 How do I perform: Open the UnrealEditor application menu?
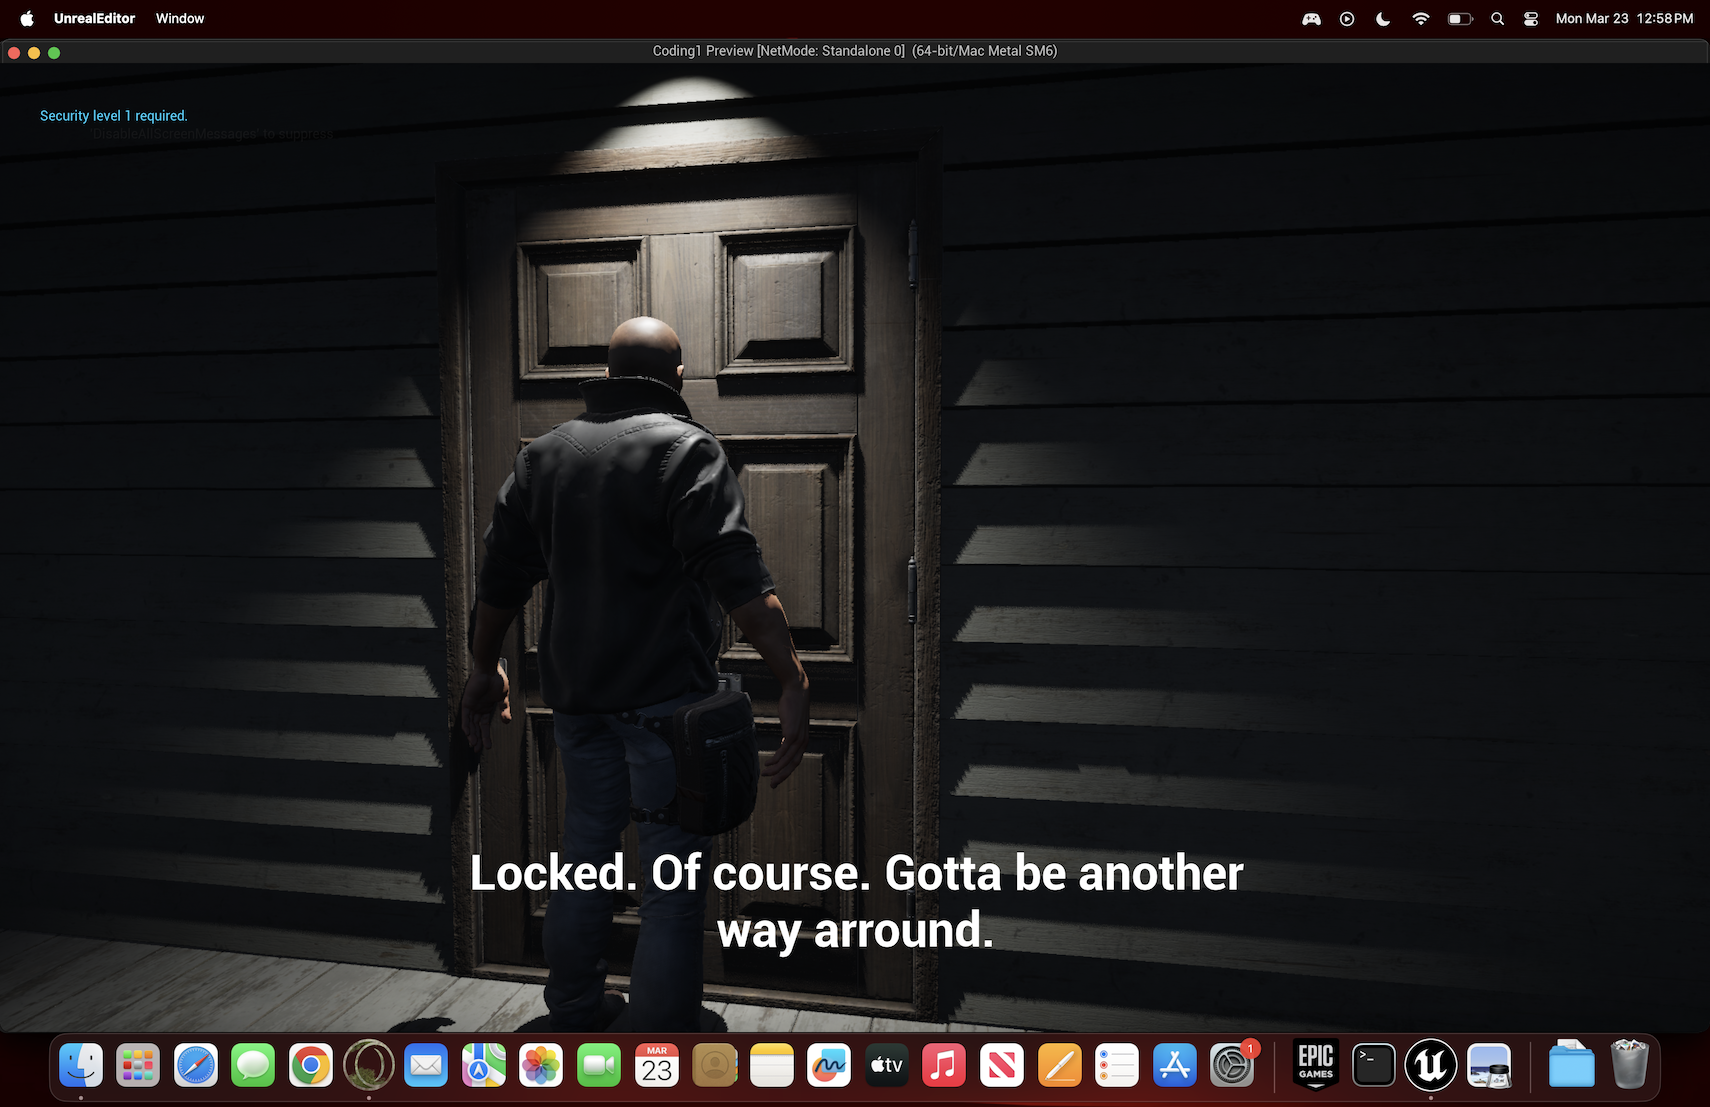(x=94, y=18)
